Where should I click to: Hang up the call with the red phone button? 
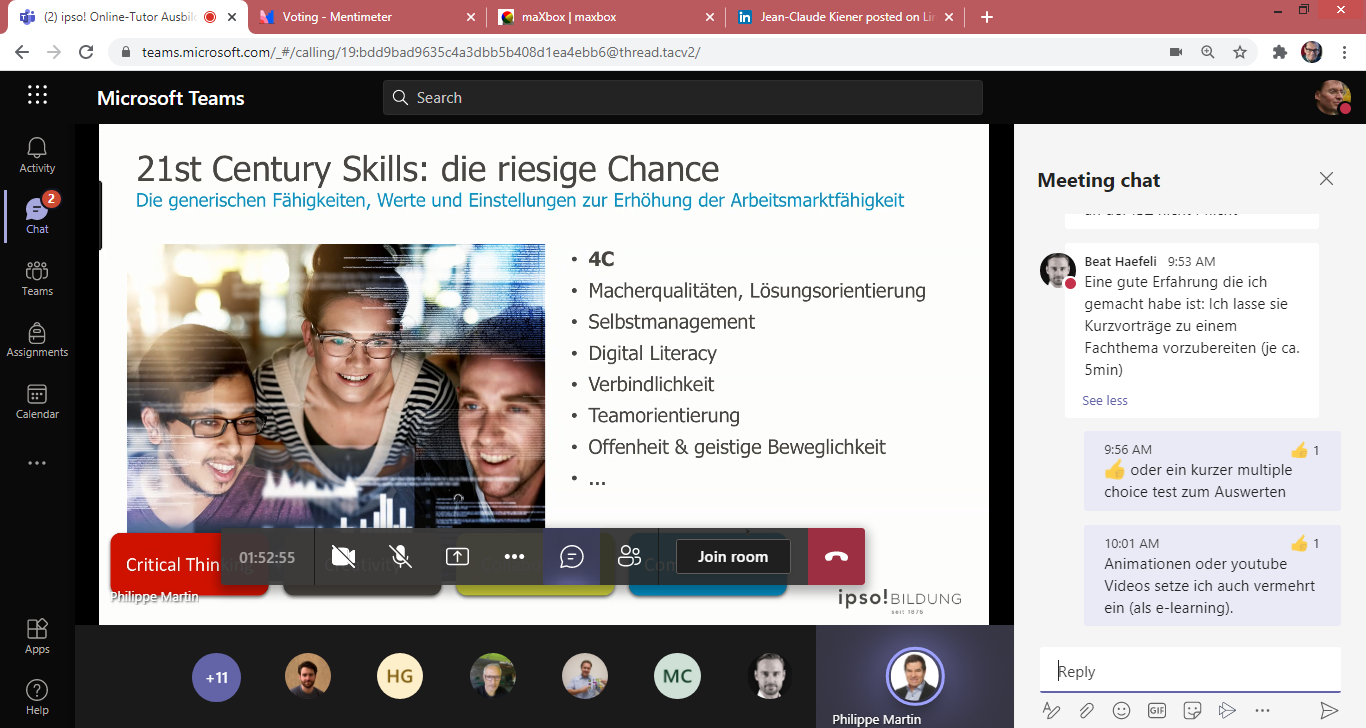[x=836, y=557]
